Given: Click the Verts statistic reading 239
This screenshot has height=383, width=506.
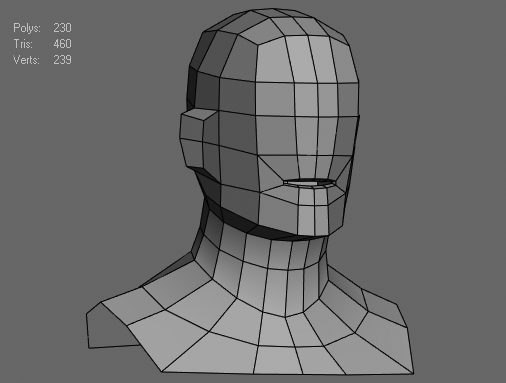Looking at the screenshot, I should (62, 60).
